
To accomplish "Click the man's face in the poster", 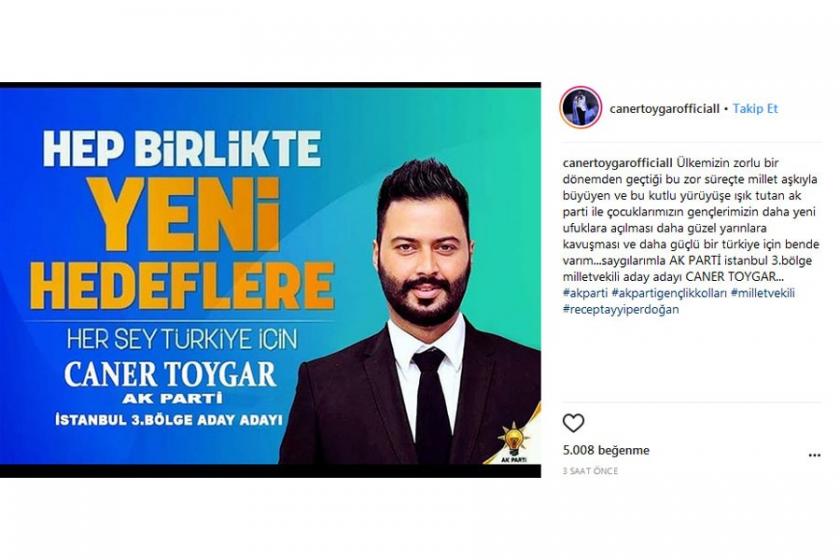I will [423, 257].
